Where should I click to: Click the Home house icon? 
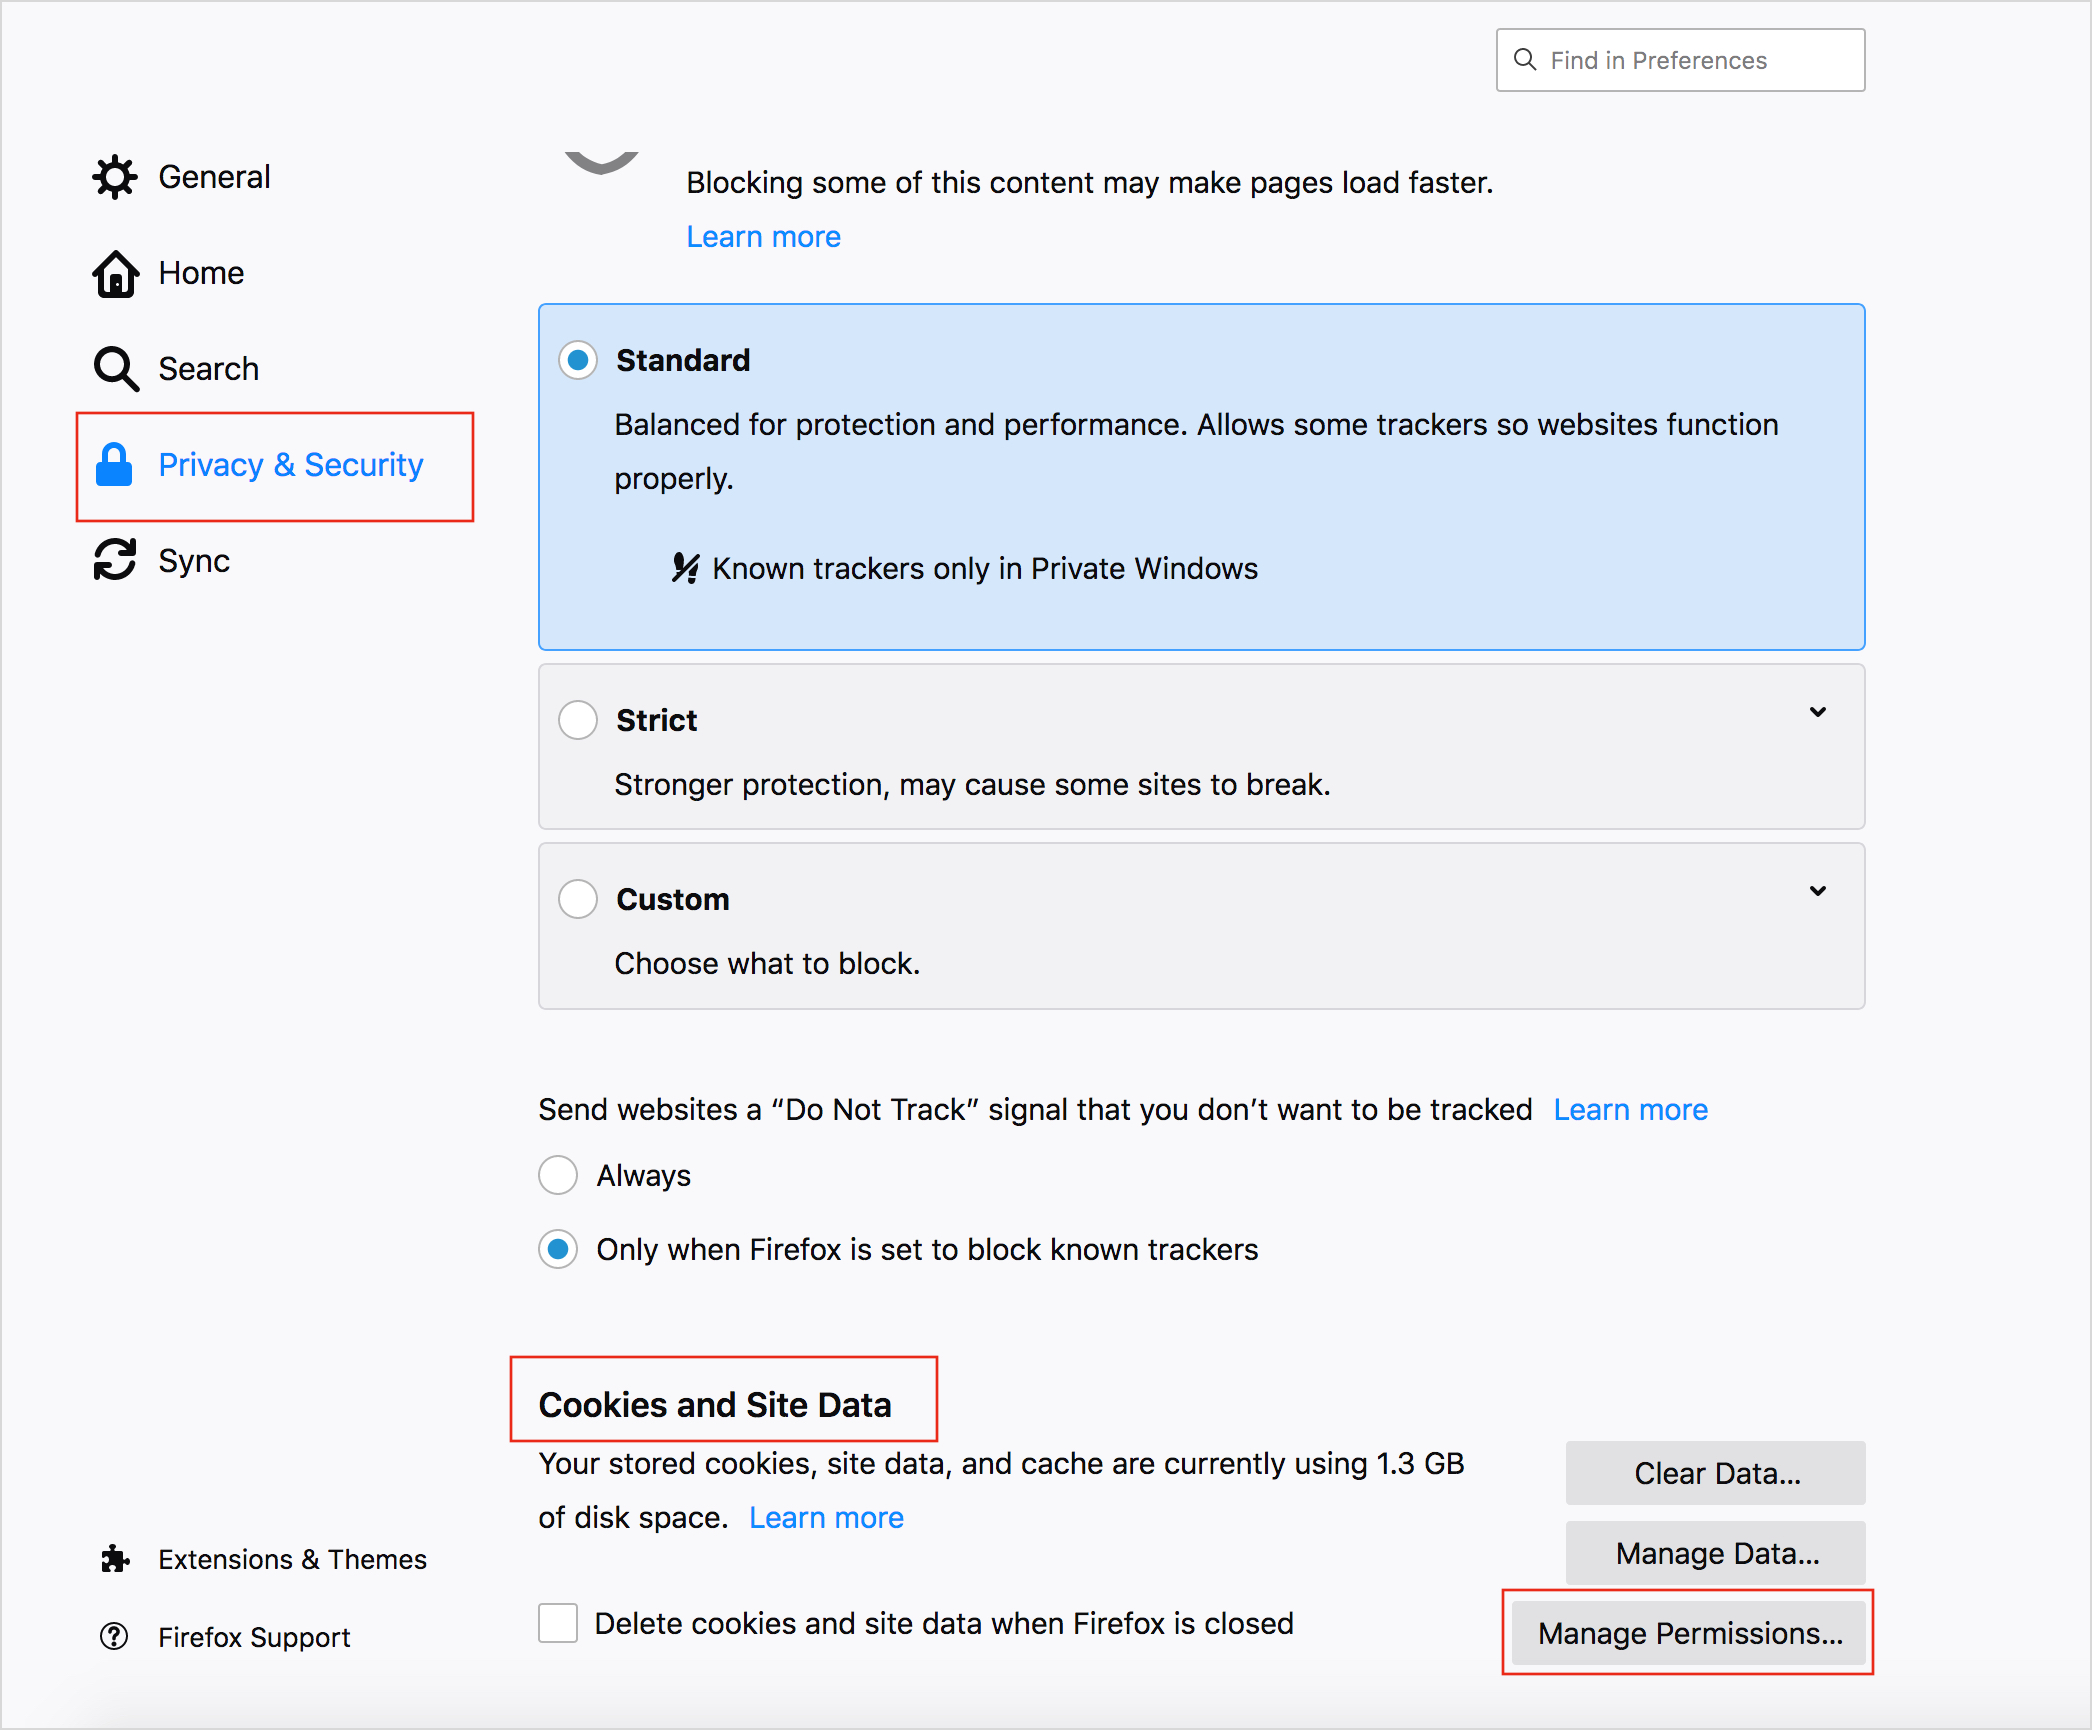(x=115, y=273)
